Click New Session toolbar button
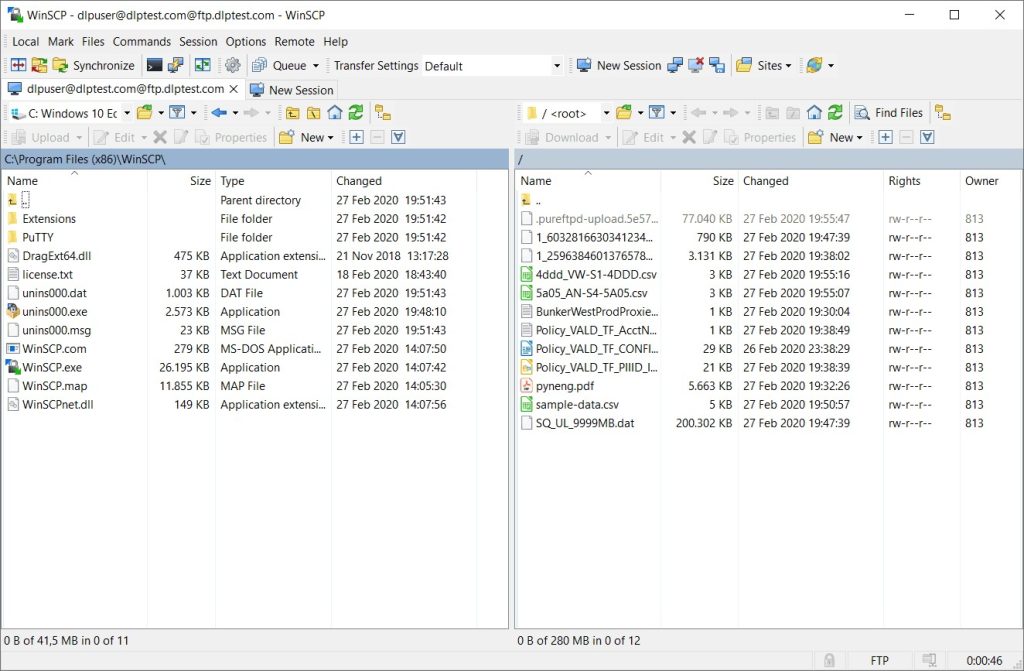1024x671 pixels. pos(620,65)
